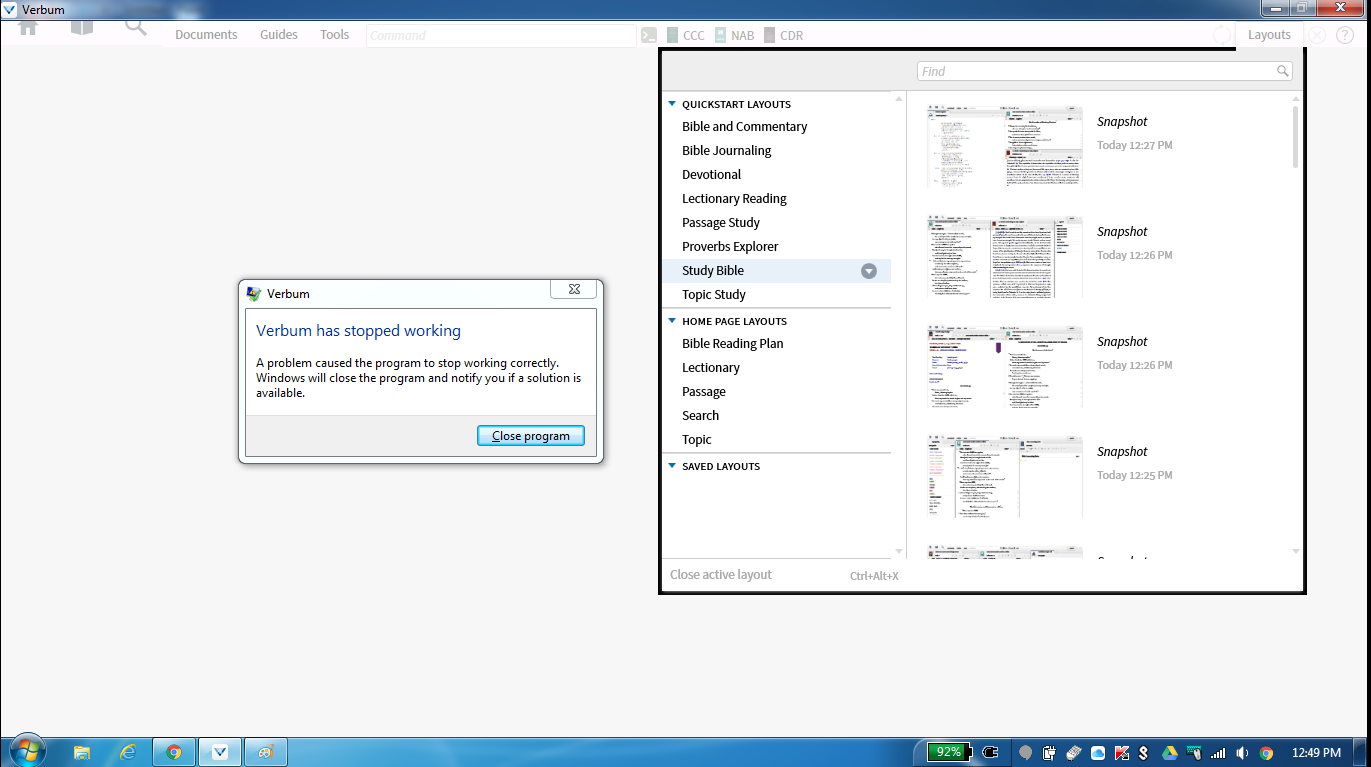Select Devotional layout

(712, 175)
